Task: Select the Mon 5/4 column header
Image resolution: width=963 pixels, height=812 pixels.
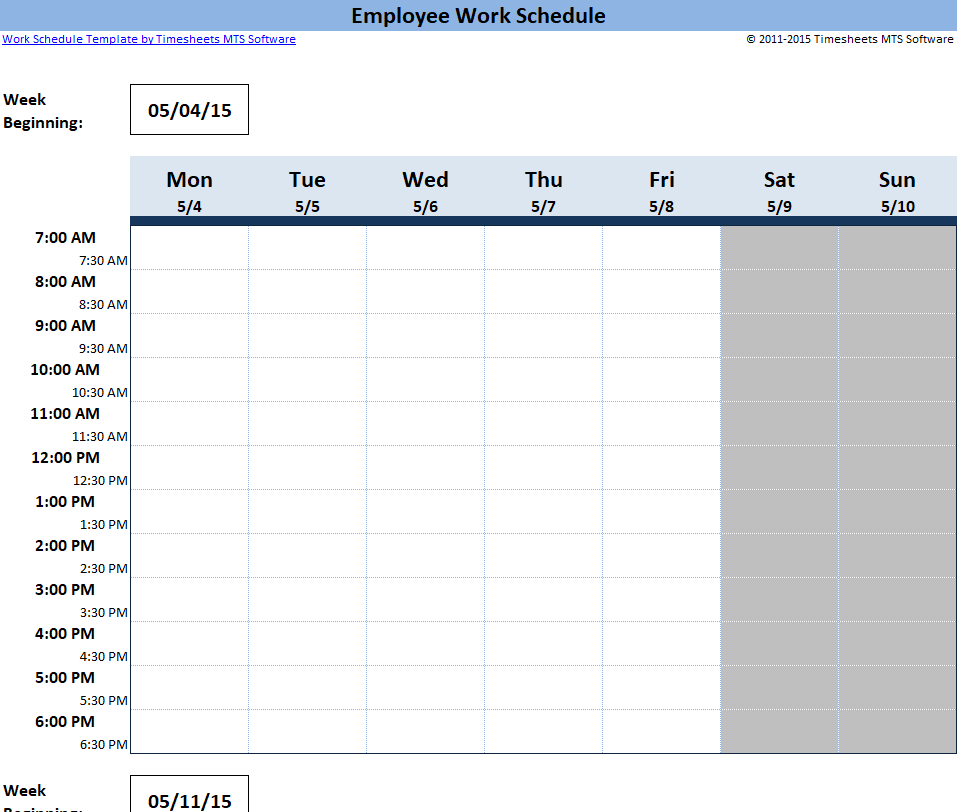Action: click(189, 189)
